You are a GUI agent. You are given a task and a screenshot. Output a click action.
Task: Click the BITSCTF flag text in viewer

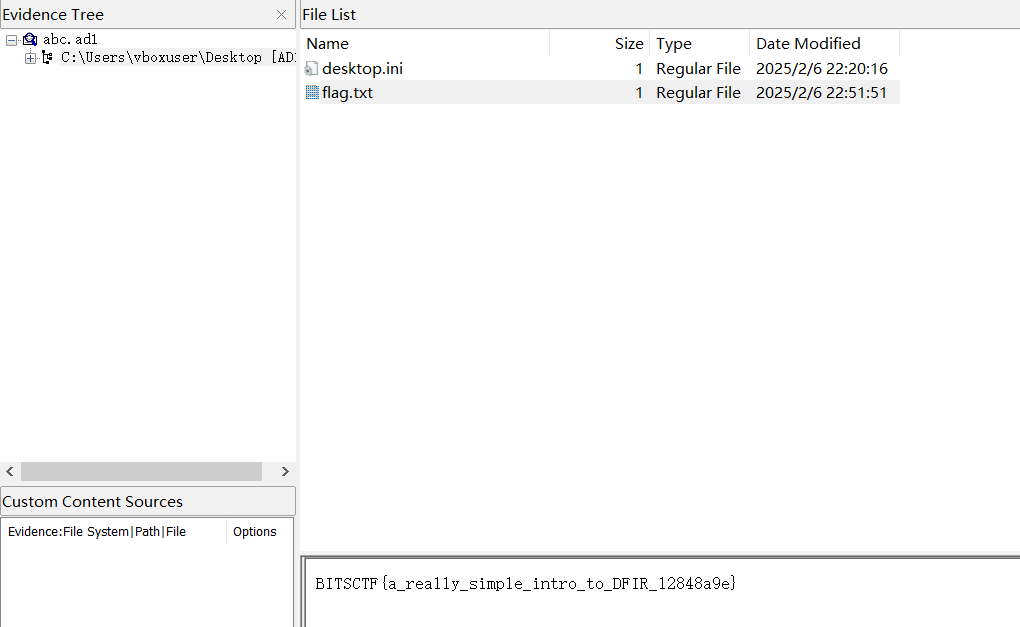point(525,583)
